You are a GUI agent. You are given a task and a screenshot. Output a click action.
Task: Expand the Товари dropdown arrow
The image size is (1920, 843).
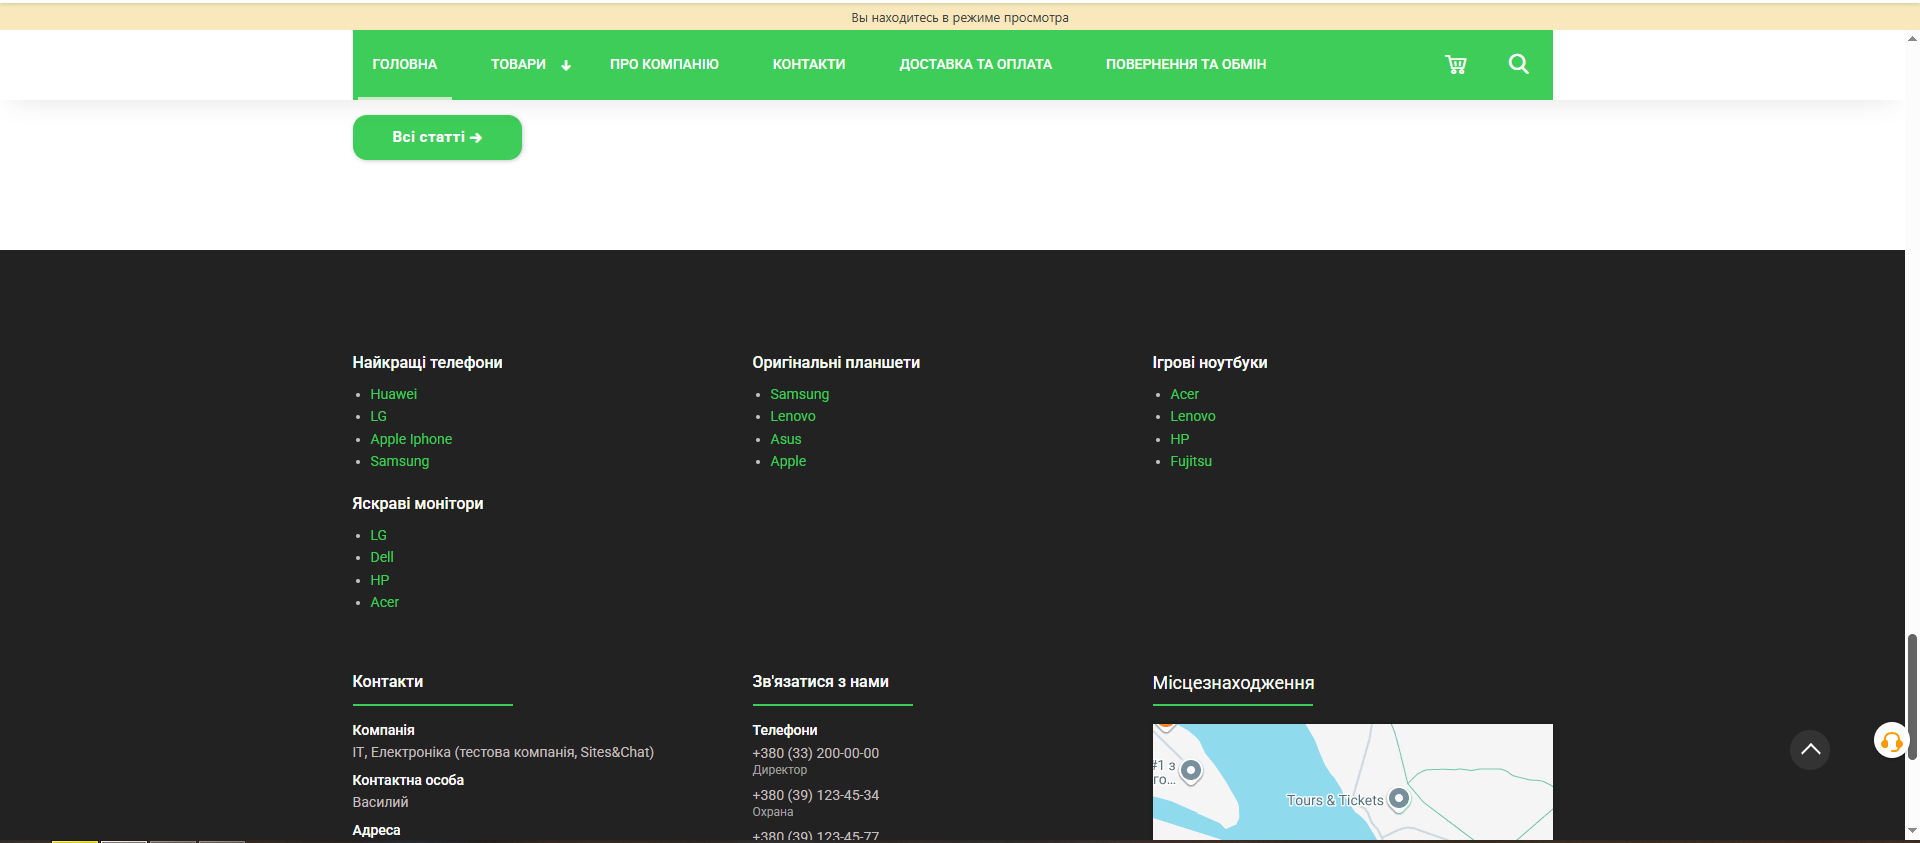pos(566,66)
